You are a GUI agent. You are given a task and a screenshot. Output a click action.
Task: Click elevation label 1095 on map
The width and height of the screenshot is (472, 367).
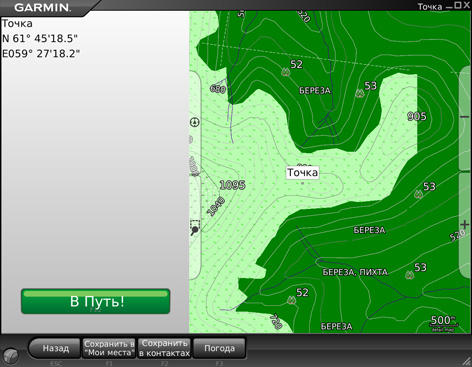click(x=232, y=185)
